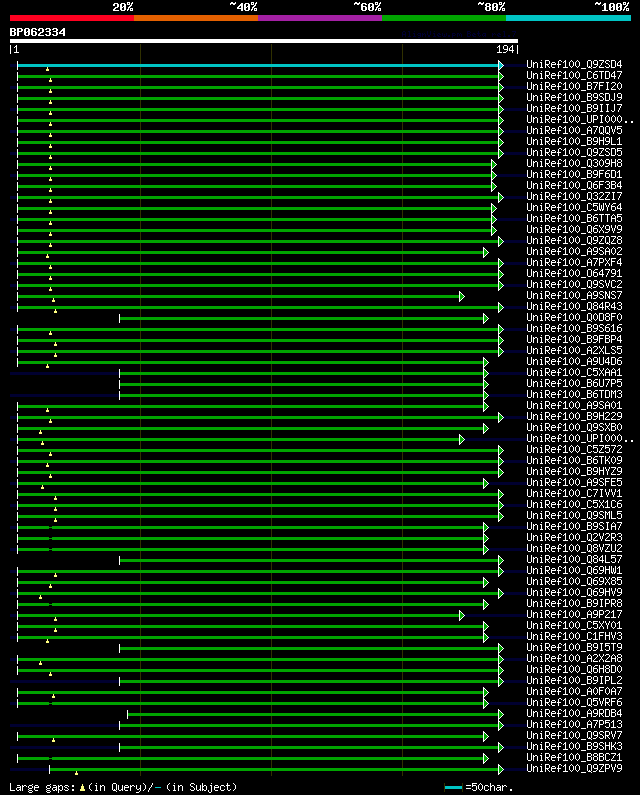The image size is (640, 795).
Task: Open the UniRef100_C6TD47 hit label
Action: pyautogui.click(x=574, y=76)
